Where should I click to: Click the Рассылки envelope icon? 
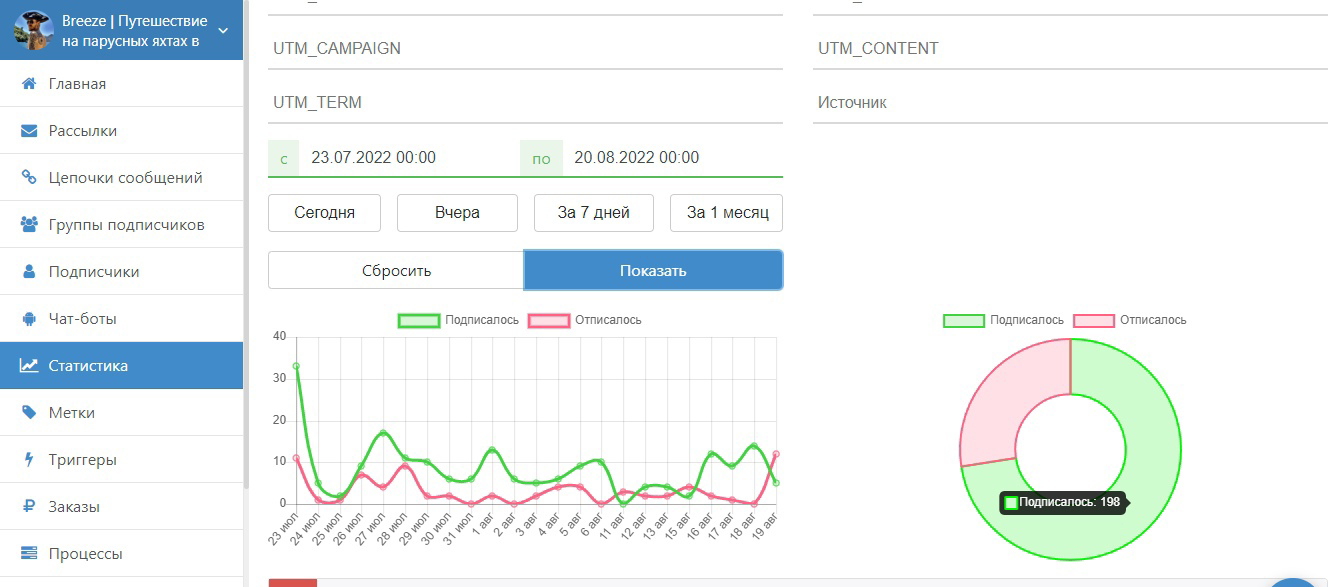(x=29, y=131)
